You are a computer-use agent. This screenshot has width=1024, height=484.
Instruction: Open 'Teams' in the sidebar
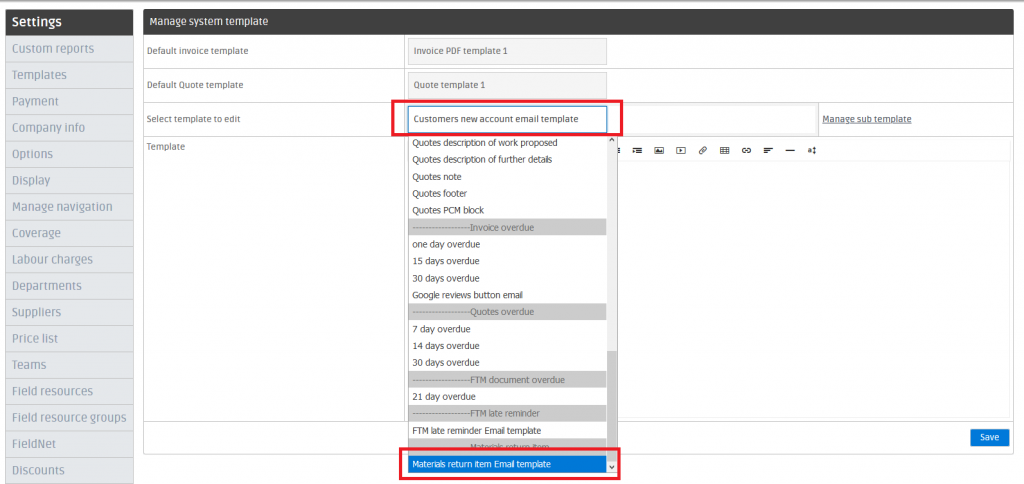(69, 365)
